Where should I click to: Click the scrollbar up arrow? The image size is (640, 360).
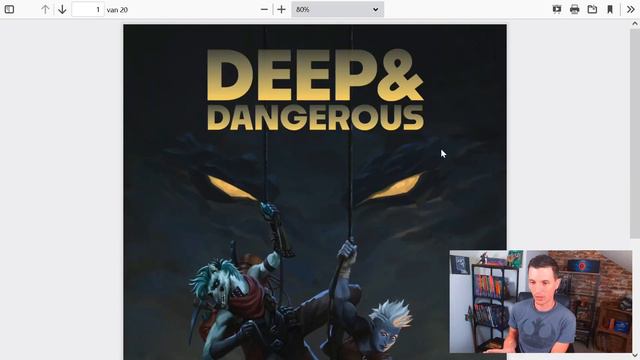(x=635, y=24)
